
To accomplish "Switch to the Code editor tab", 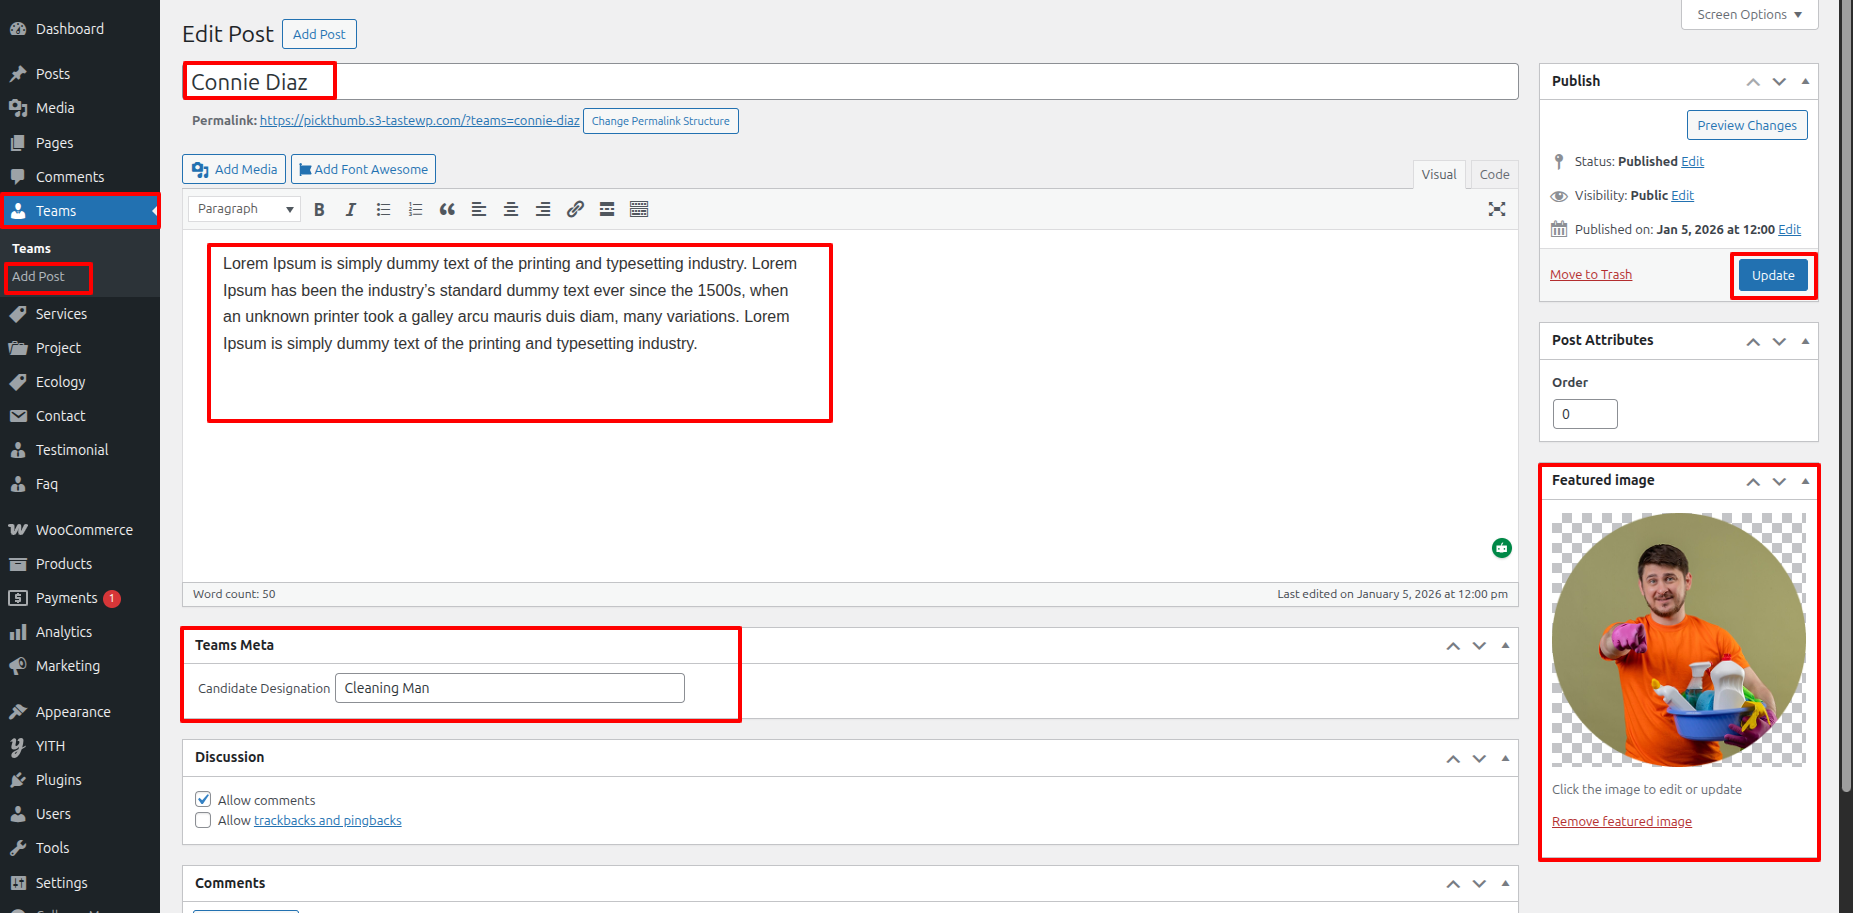I will point(1494,174).
